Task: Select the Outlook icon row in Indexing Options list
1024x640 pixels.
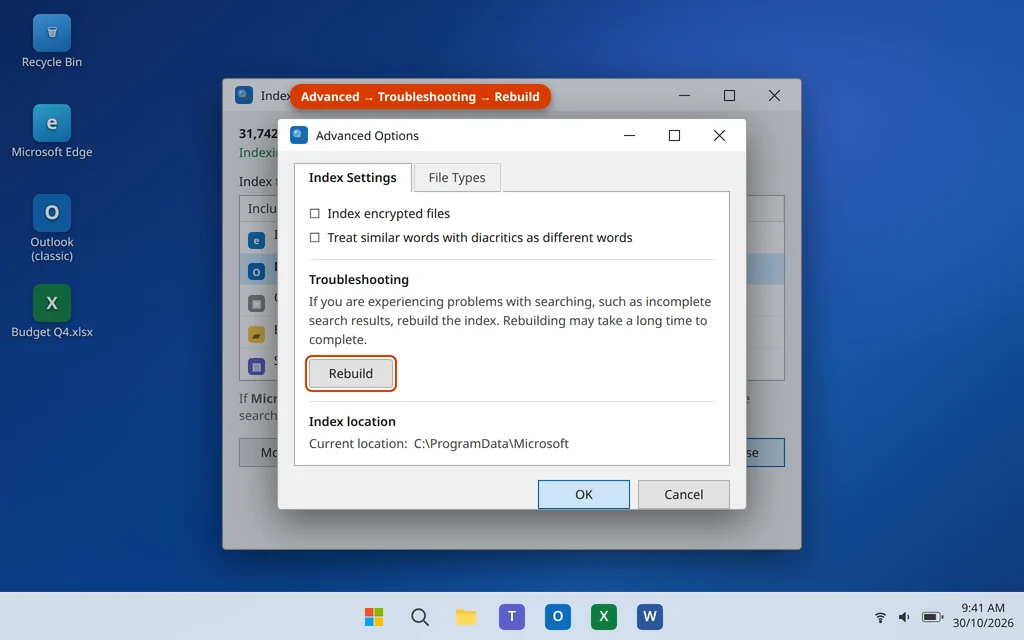Action: pyautogui.click(x=257, y=272)
